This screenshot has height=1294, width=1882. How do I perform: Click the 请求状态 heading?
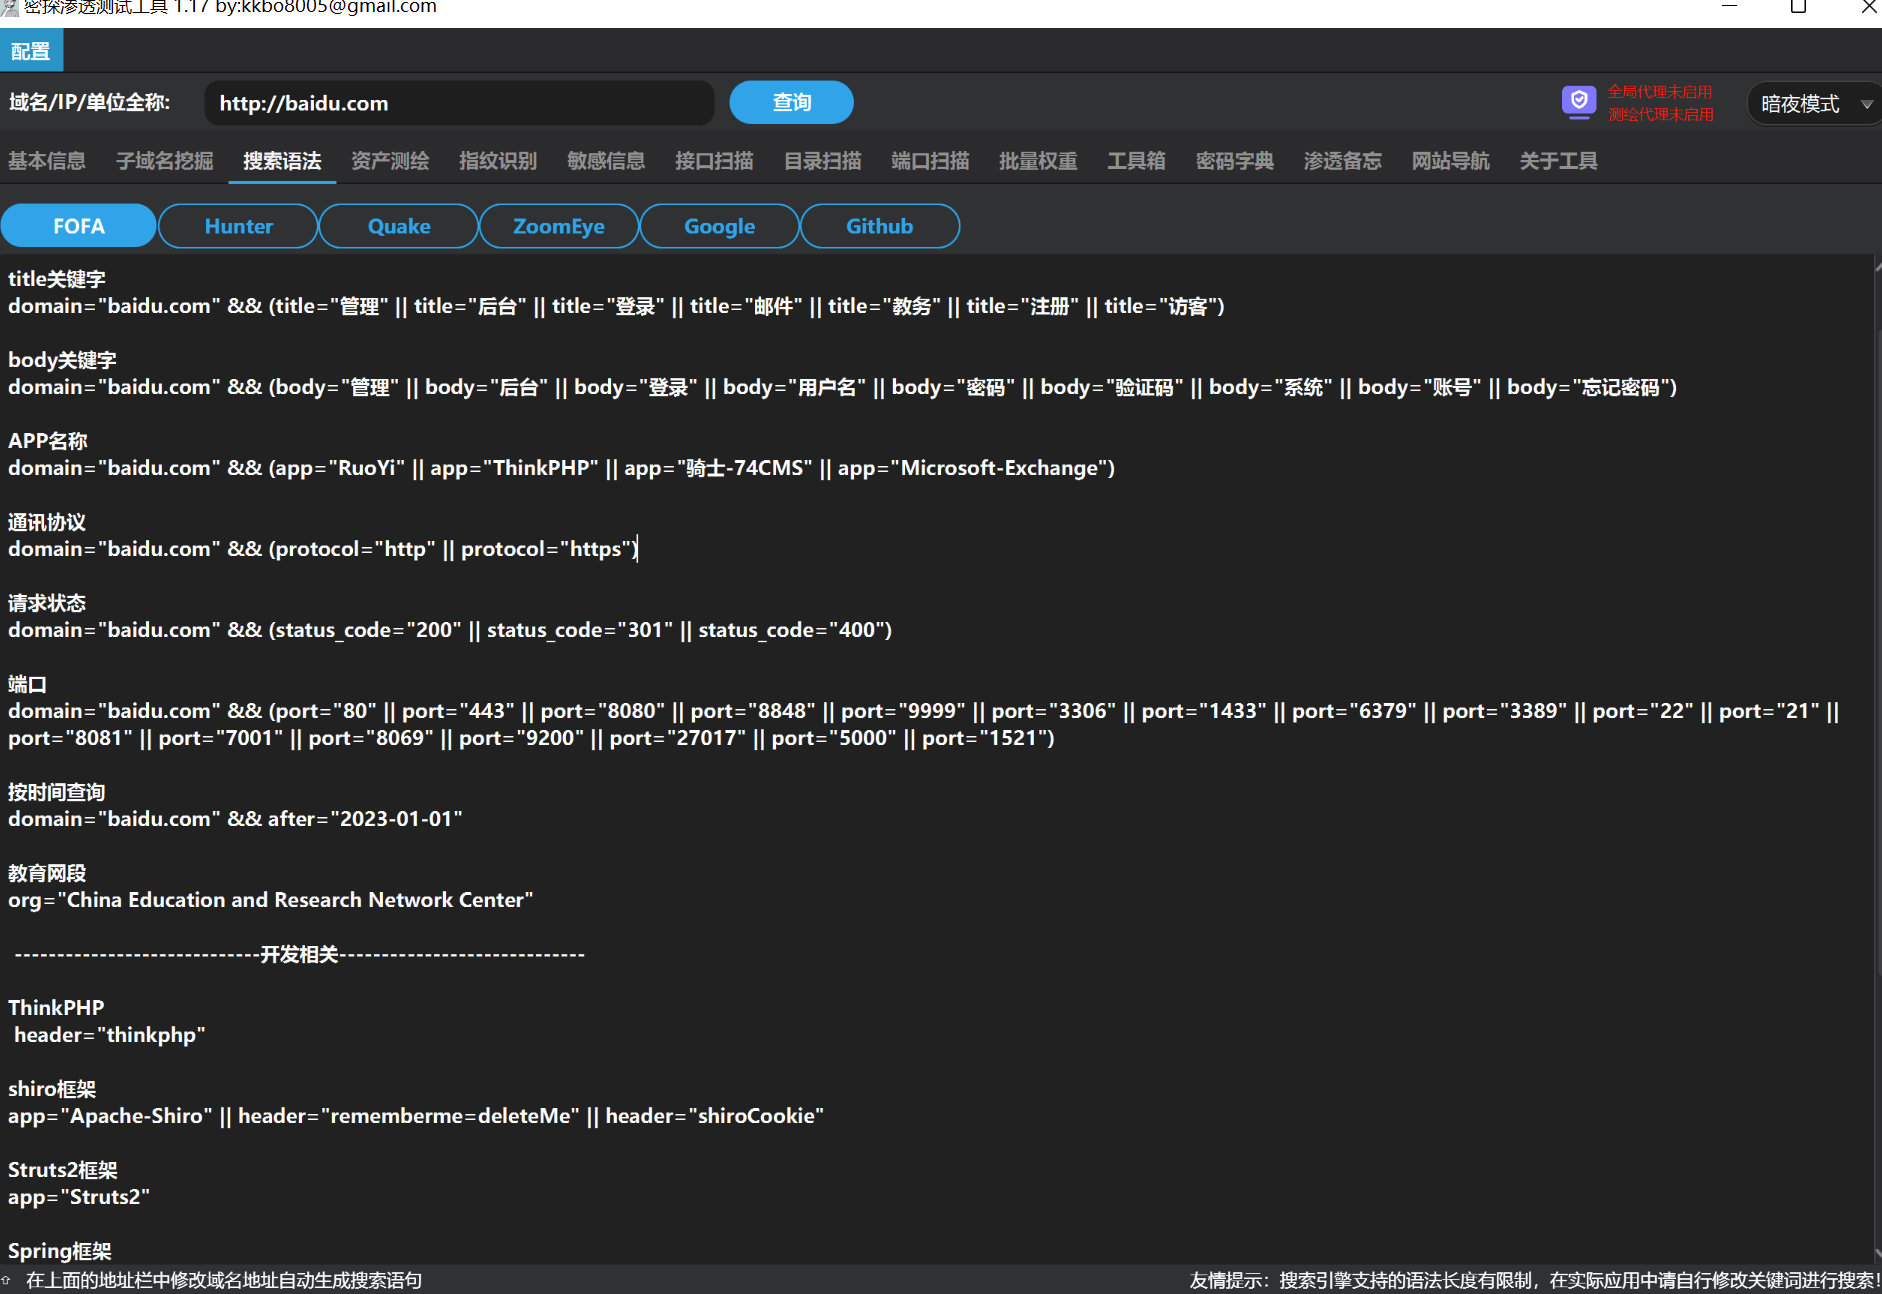[47, 603]
